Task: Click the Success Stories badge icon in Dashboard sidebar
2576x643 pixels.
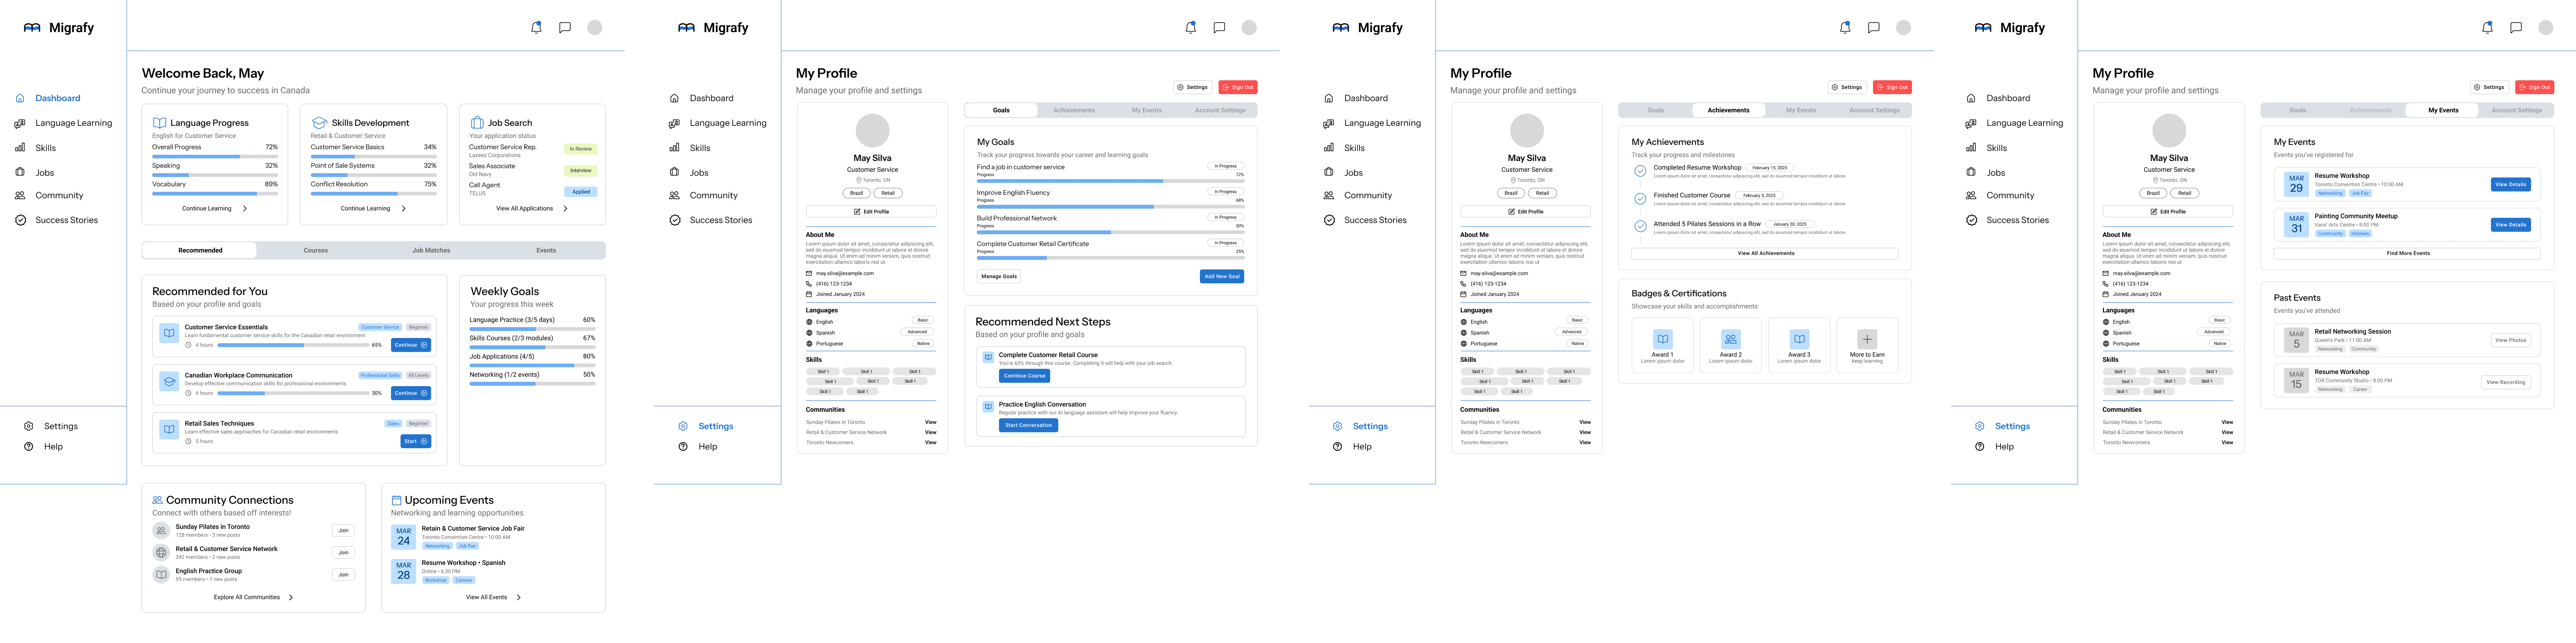Action: (20, 220)
